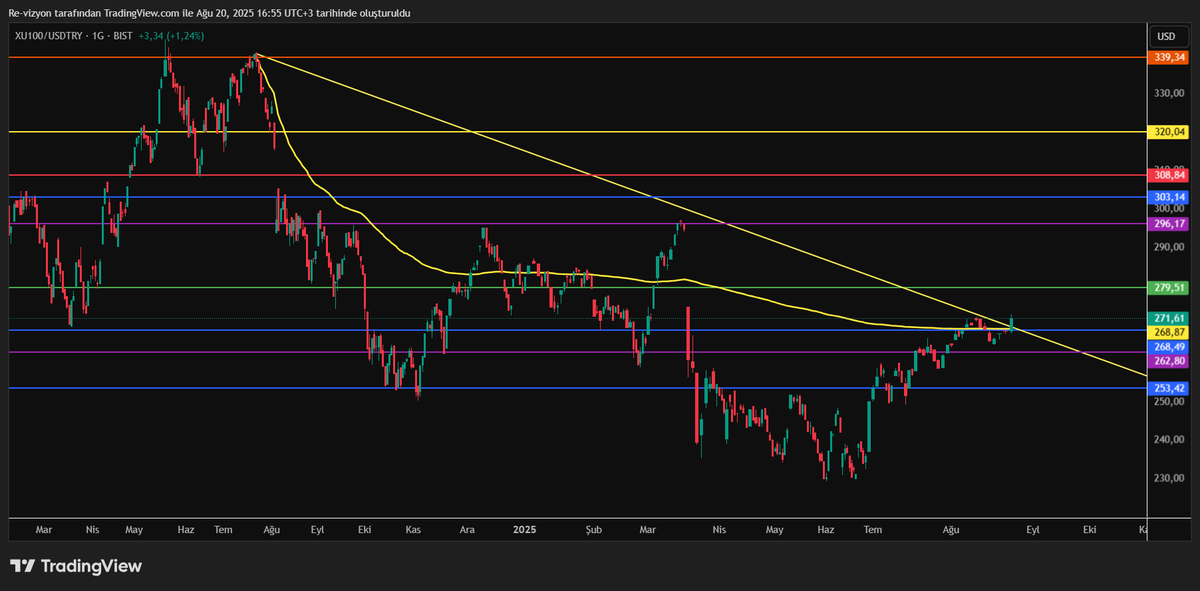Viewport: 1200px width, 591px height.
Task: Click the 240,00 price scale value
Action: (x=1169, y=439)
